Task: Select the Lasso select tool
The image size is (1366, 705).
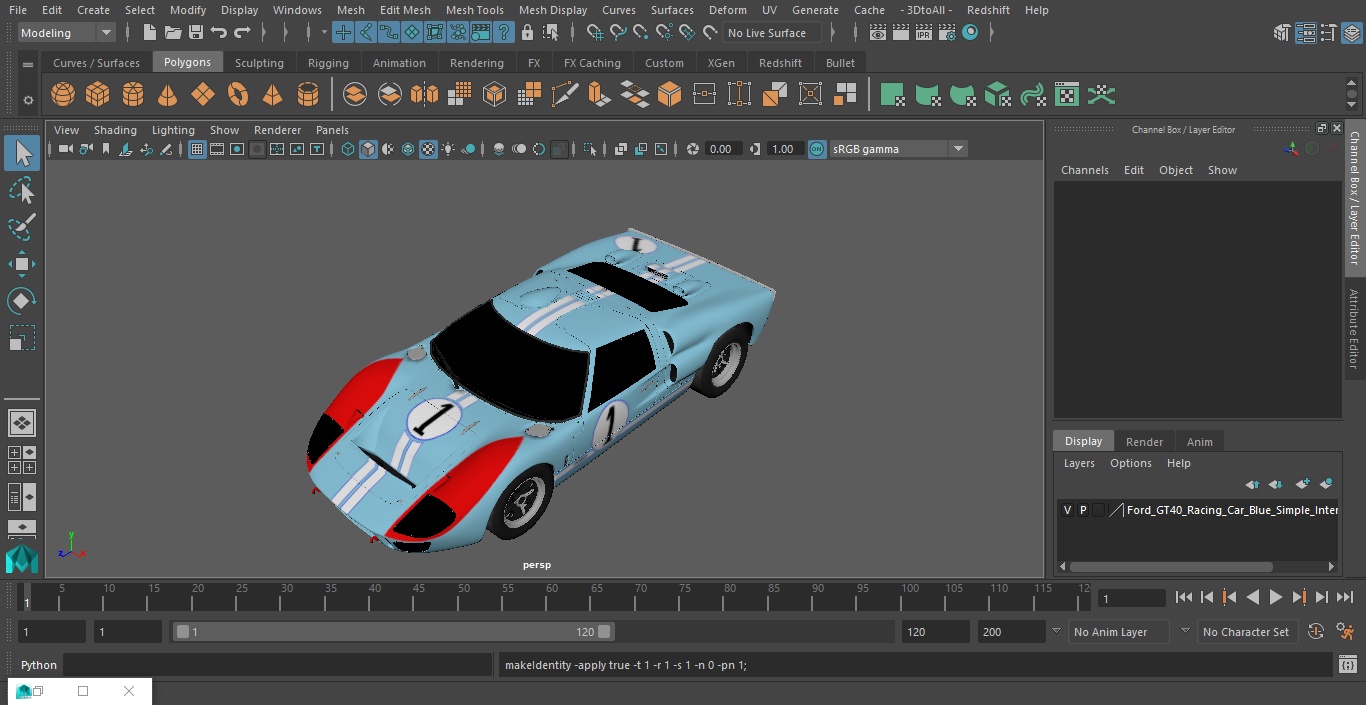Action: tap(22, 190)
